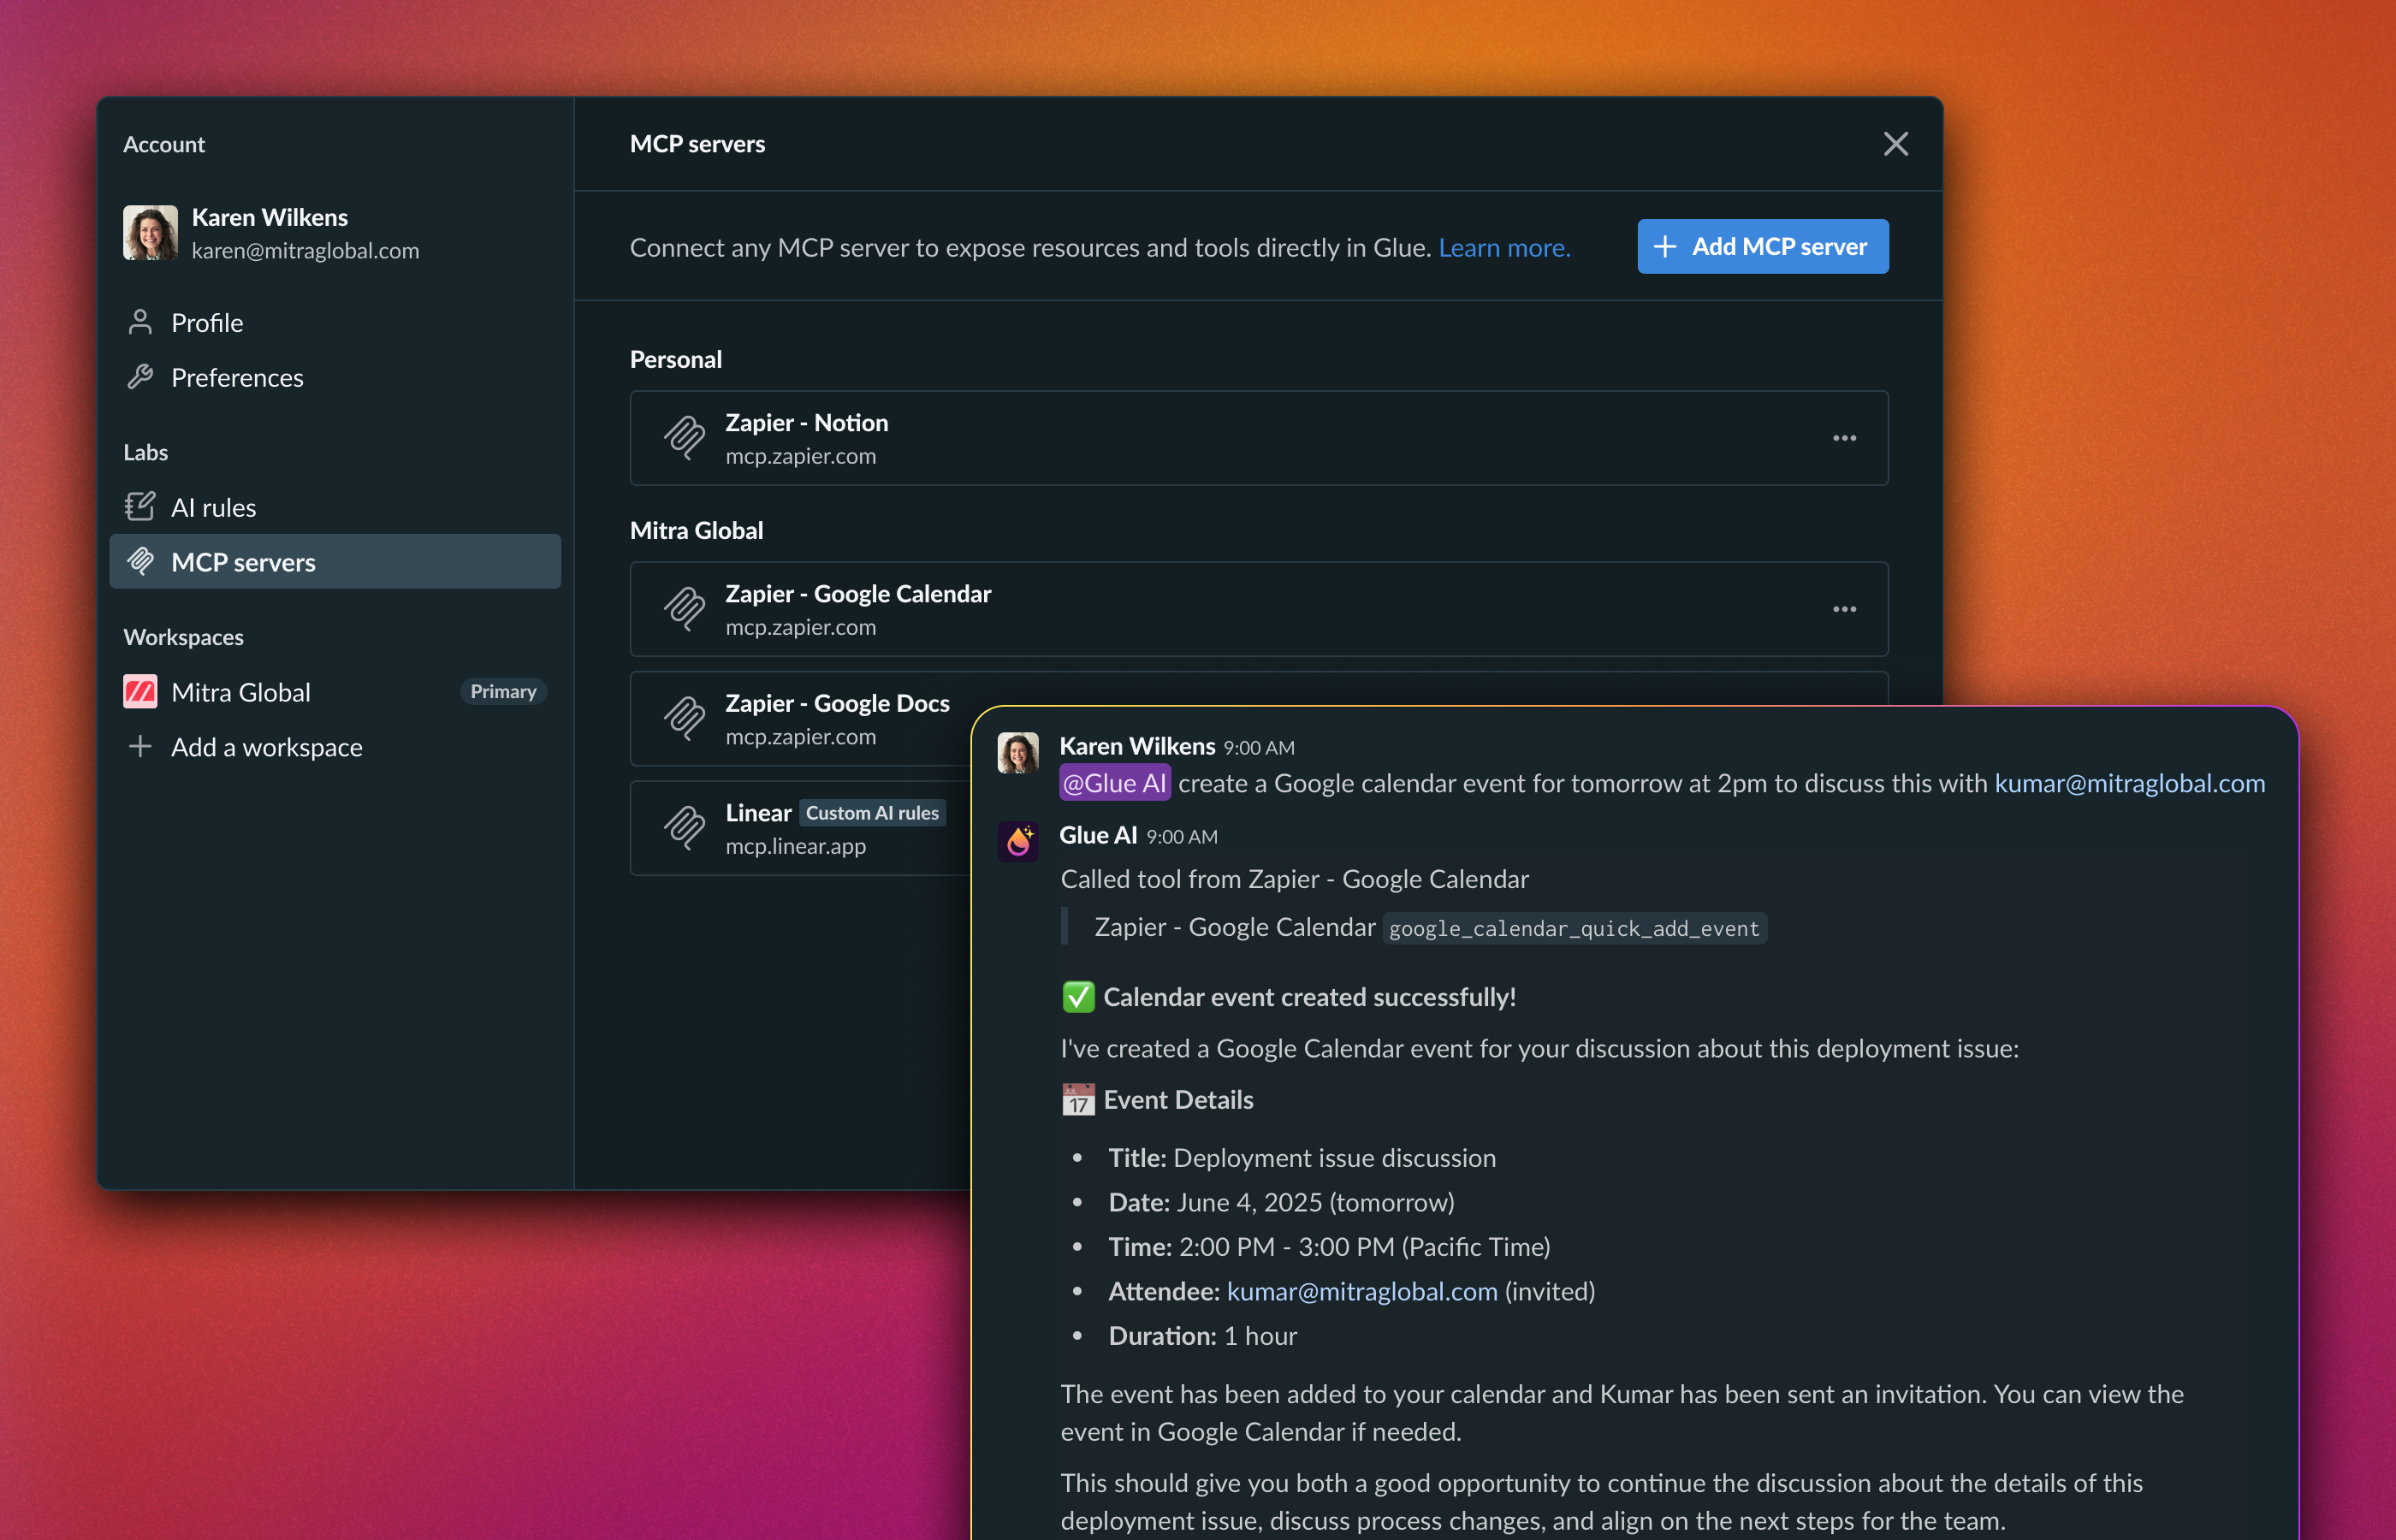Click Attendee email link in event details
This screenshot has height=1540, width=2396.
(1361, 1292)
